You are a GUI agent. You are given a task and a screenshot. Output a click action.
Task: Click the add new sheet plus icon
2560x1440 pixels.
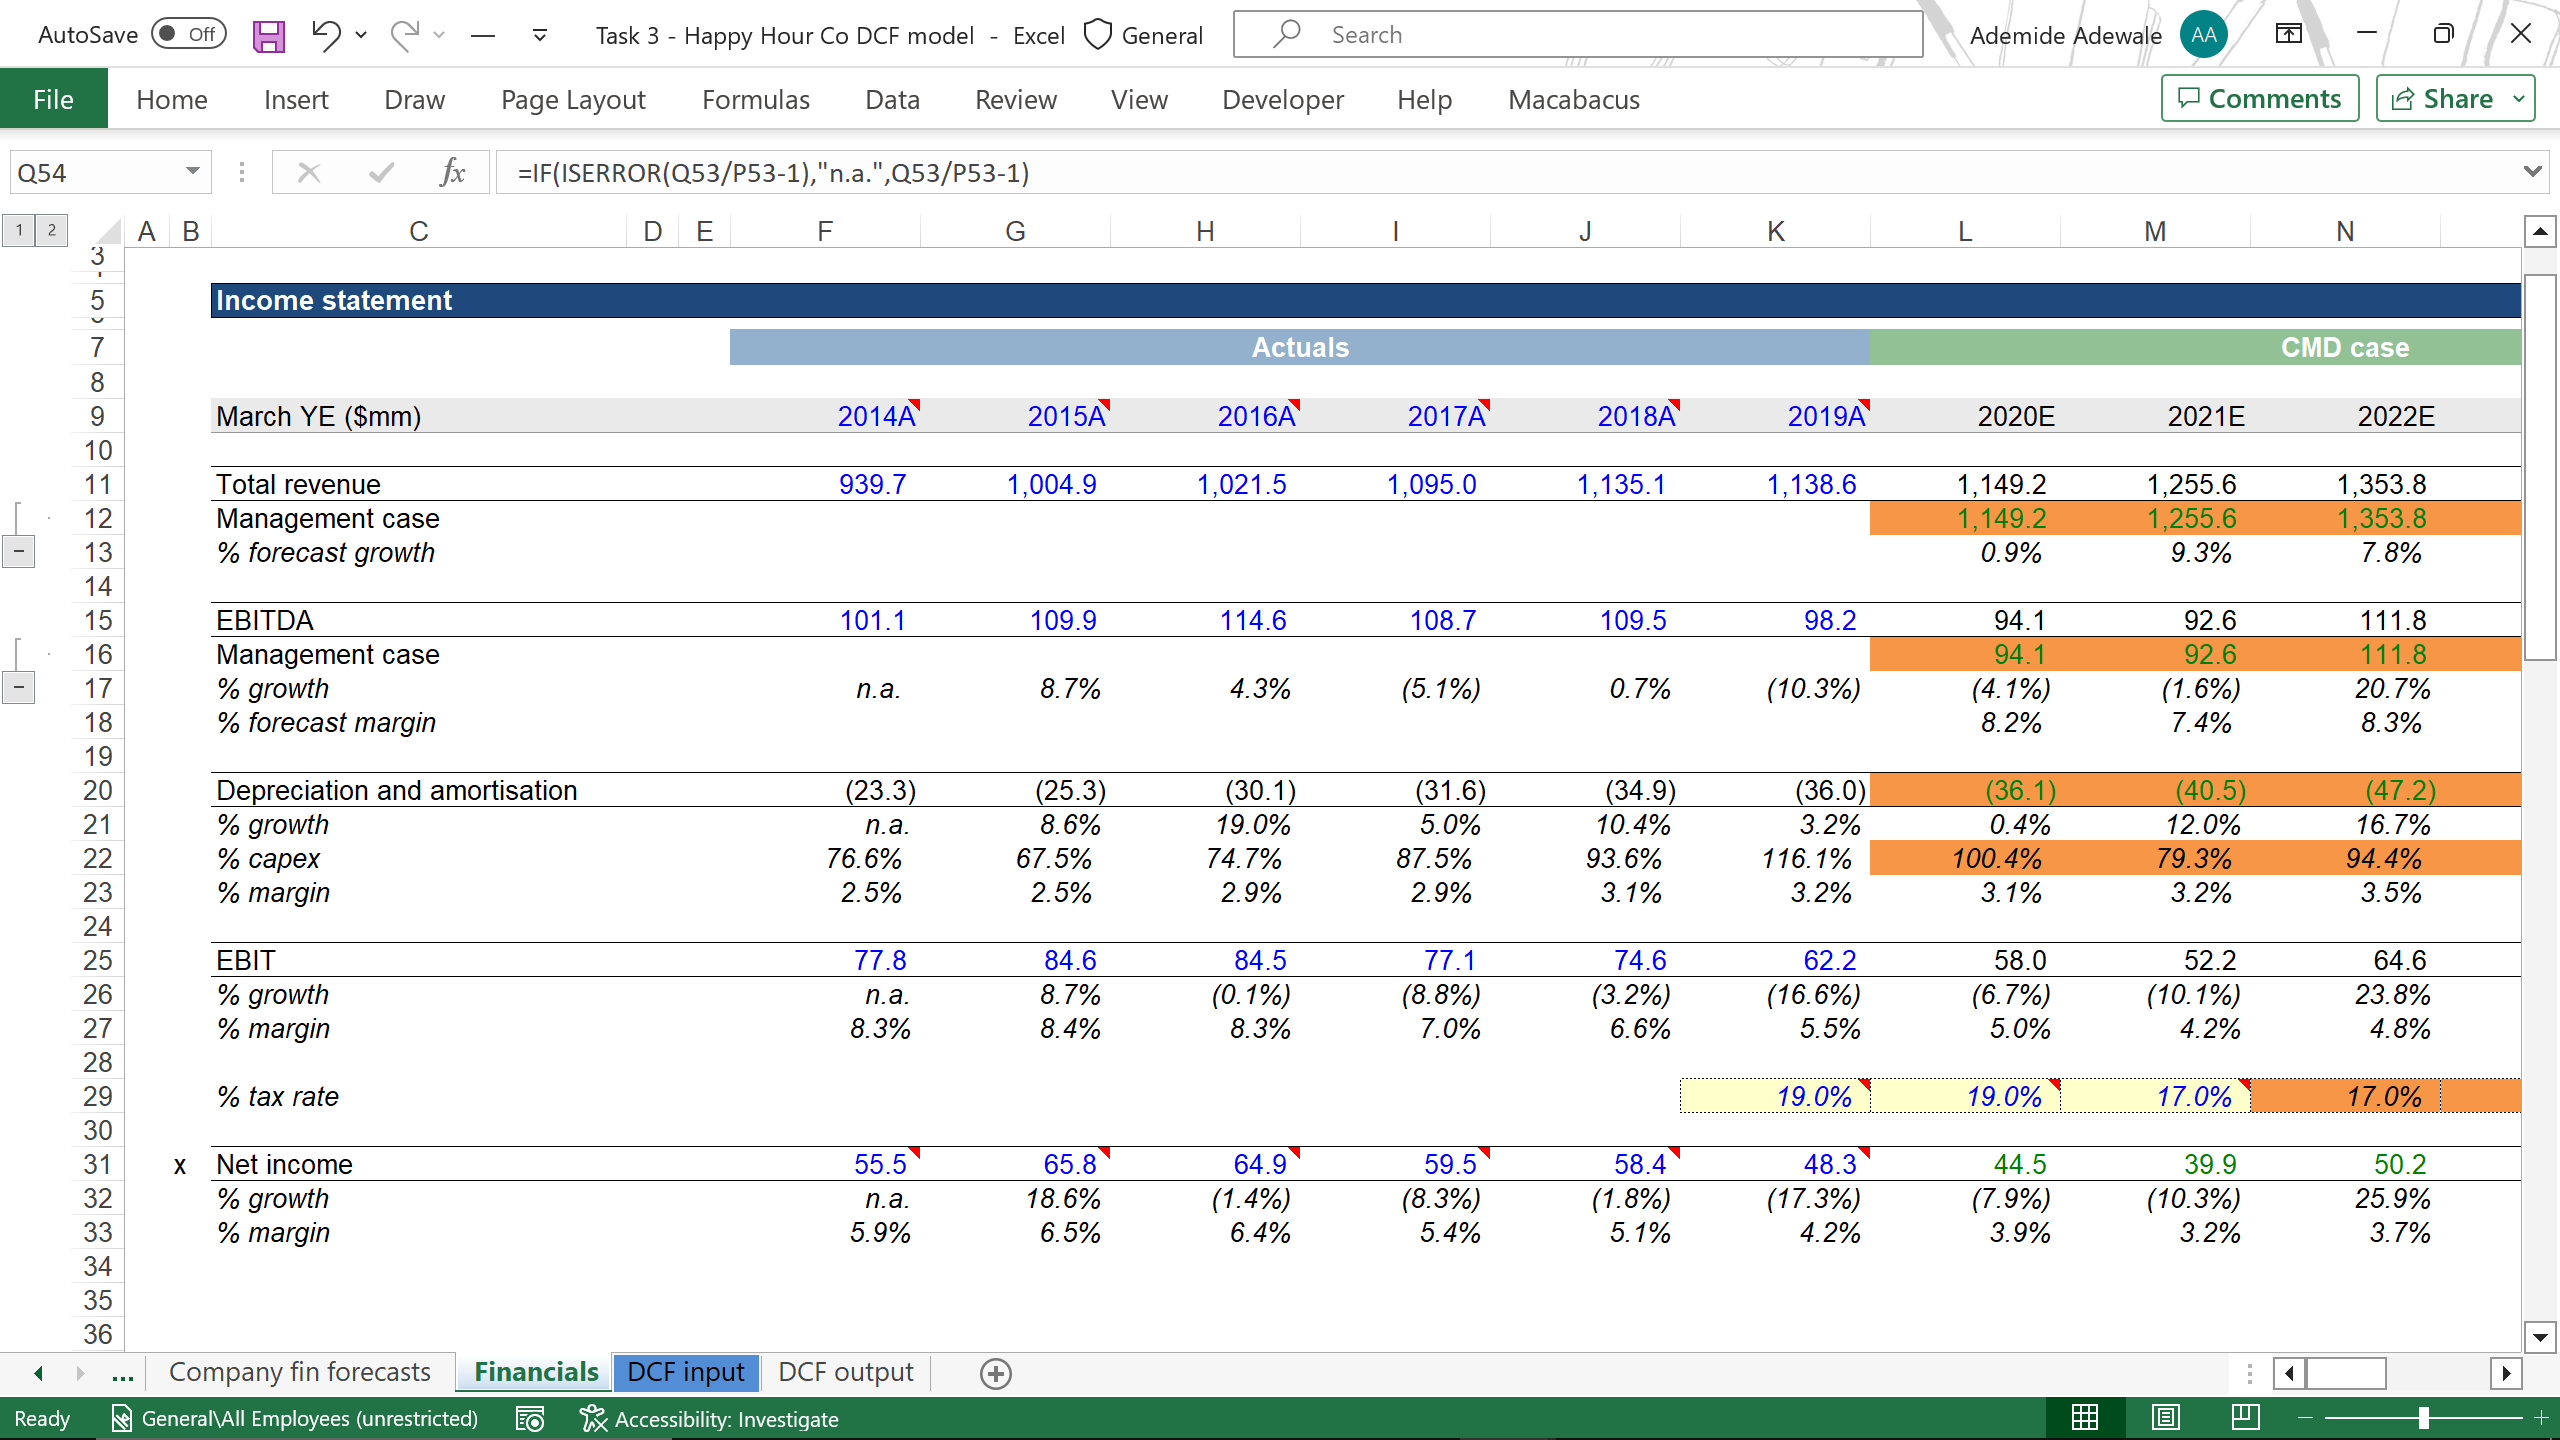point(995,1373)
